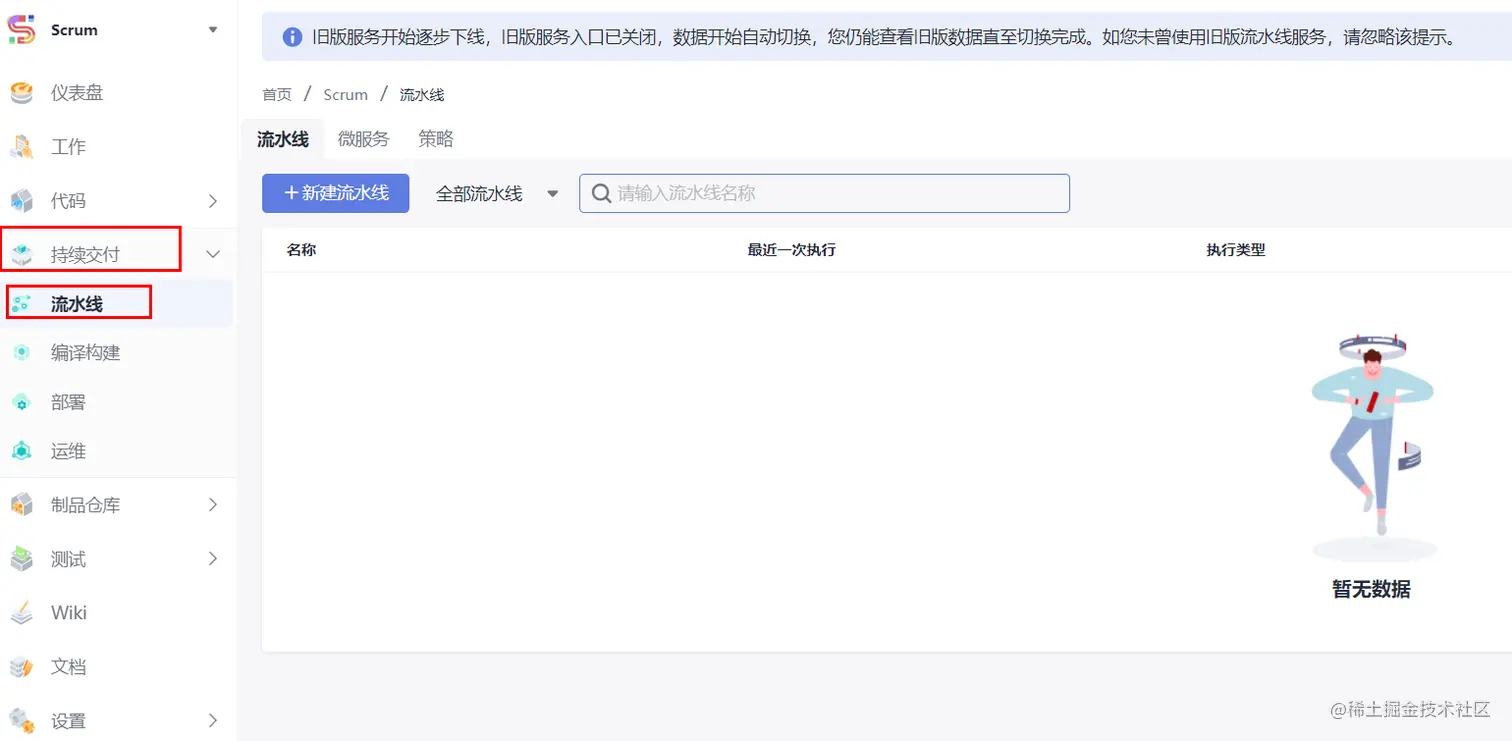Click the Scrum project logo icon

(21, 30)
